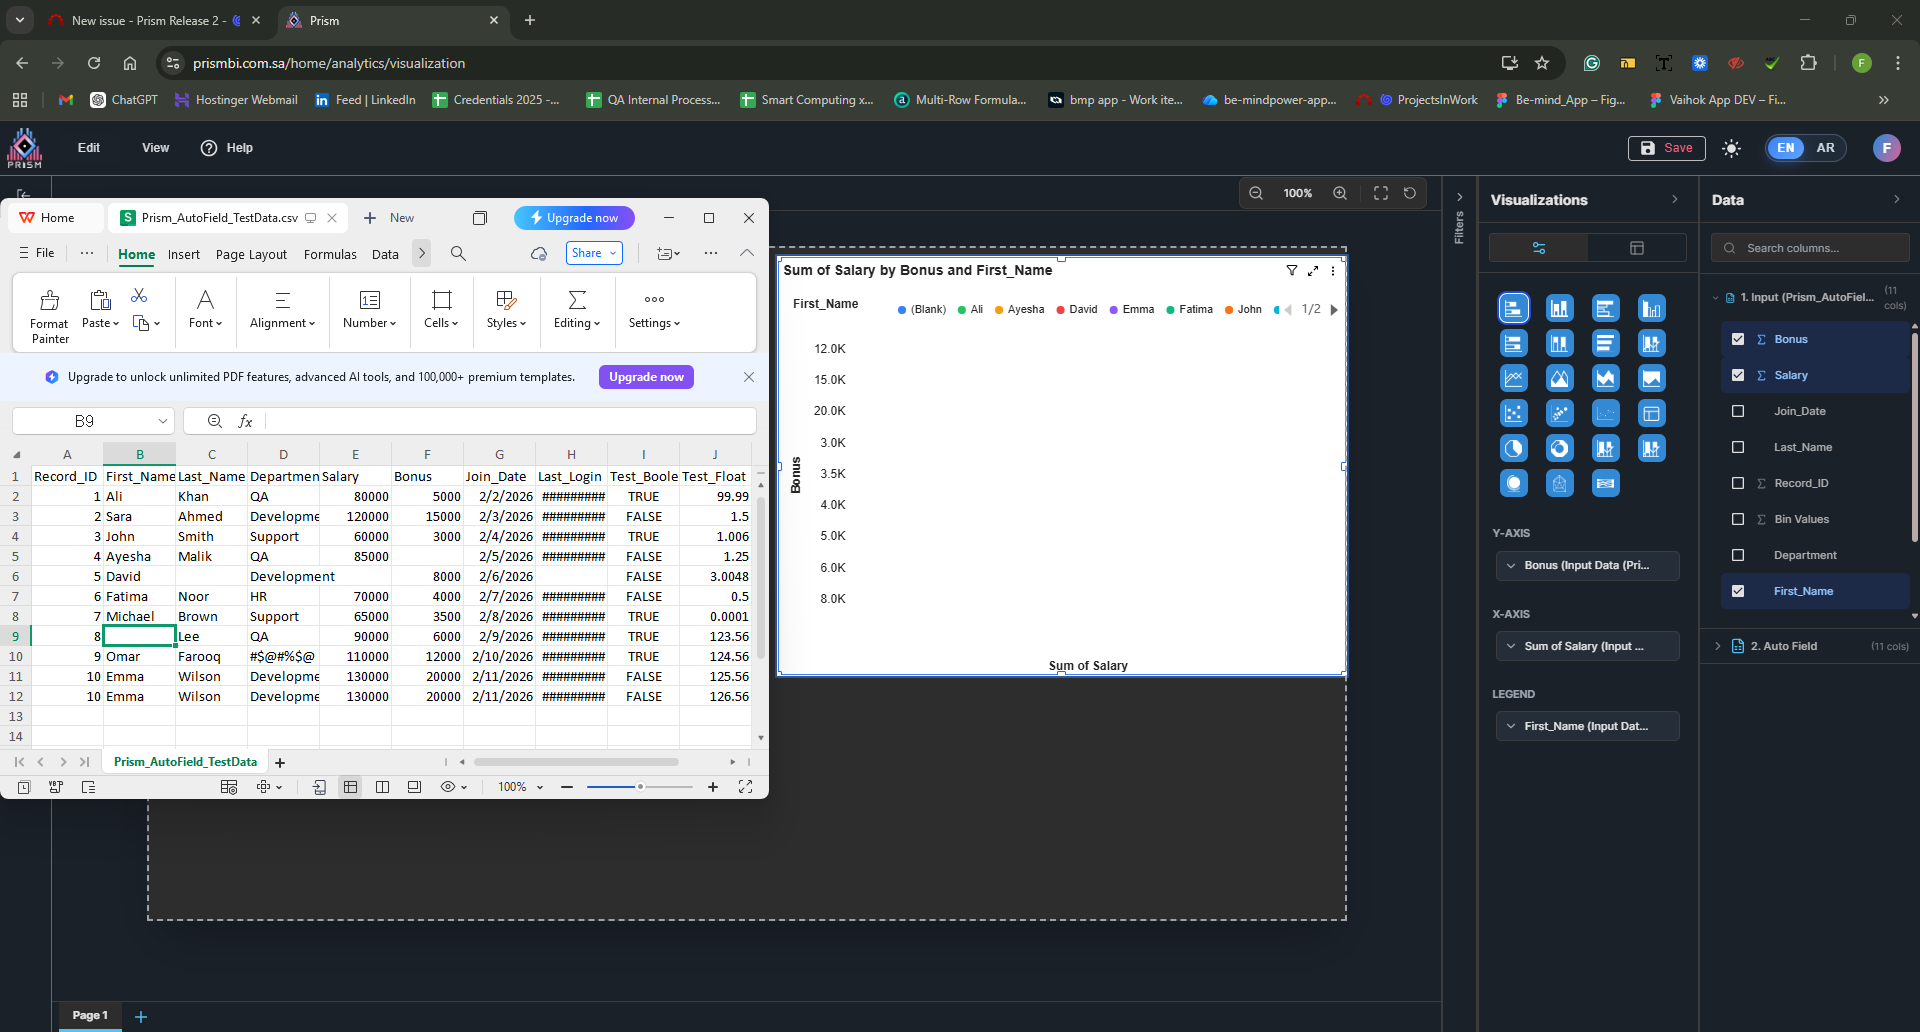This screenshot has width=1920, height=1032.
Task: Click the Save button
Action: coord(1667,148)
